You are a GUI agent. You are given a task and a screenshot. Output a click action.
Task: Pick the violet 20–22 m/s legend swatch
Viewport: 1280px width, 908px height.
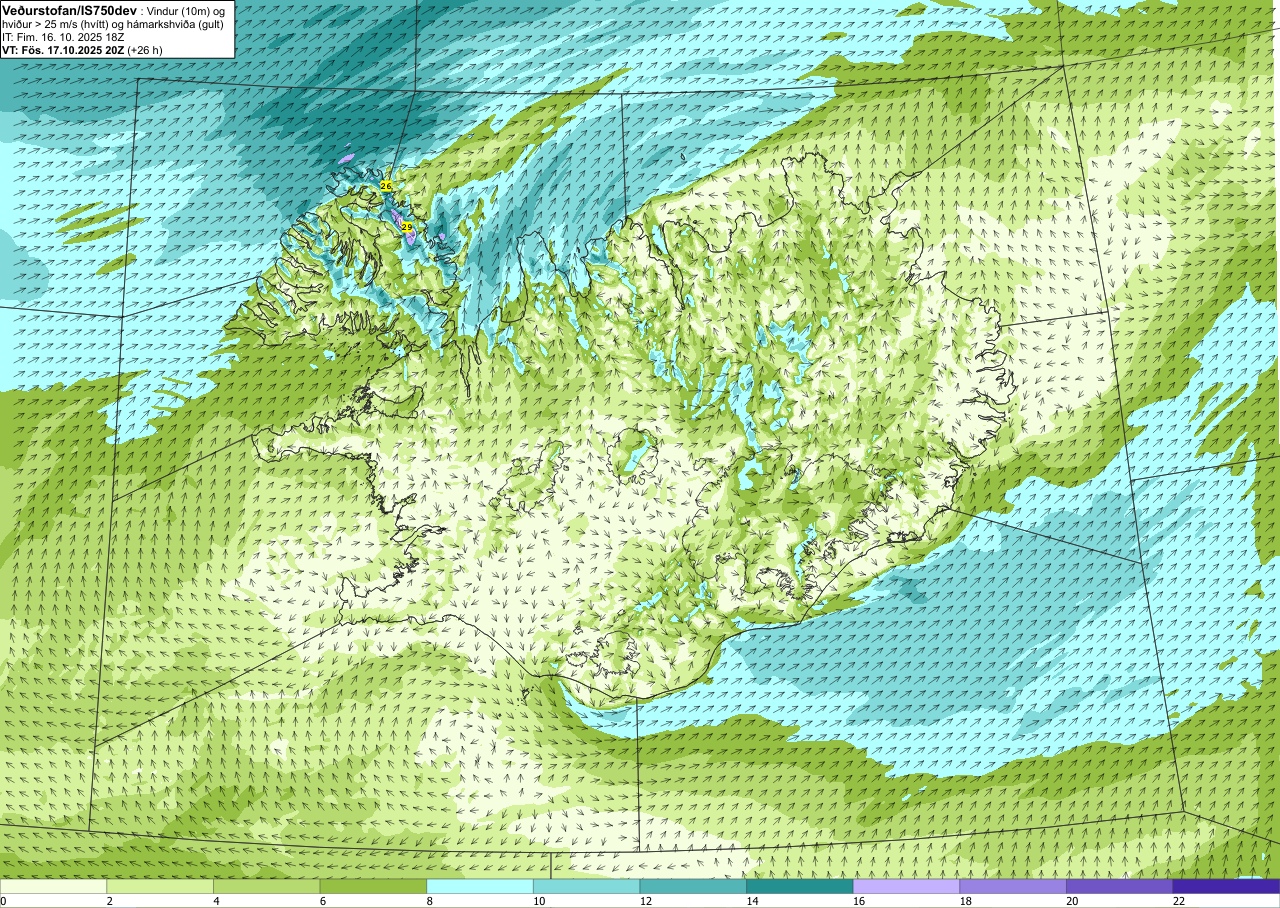click(x=1120, y=886)
